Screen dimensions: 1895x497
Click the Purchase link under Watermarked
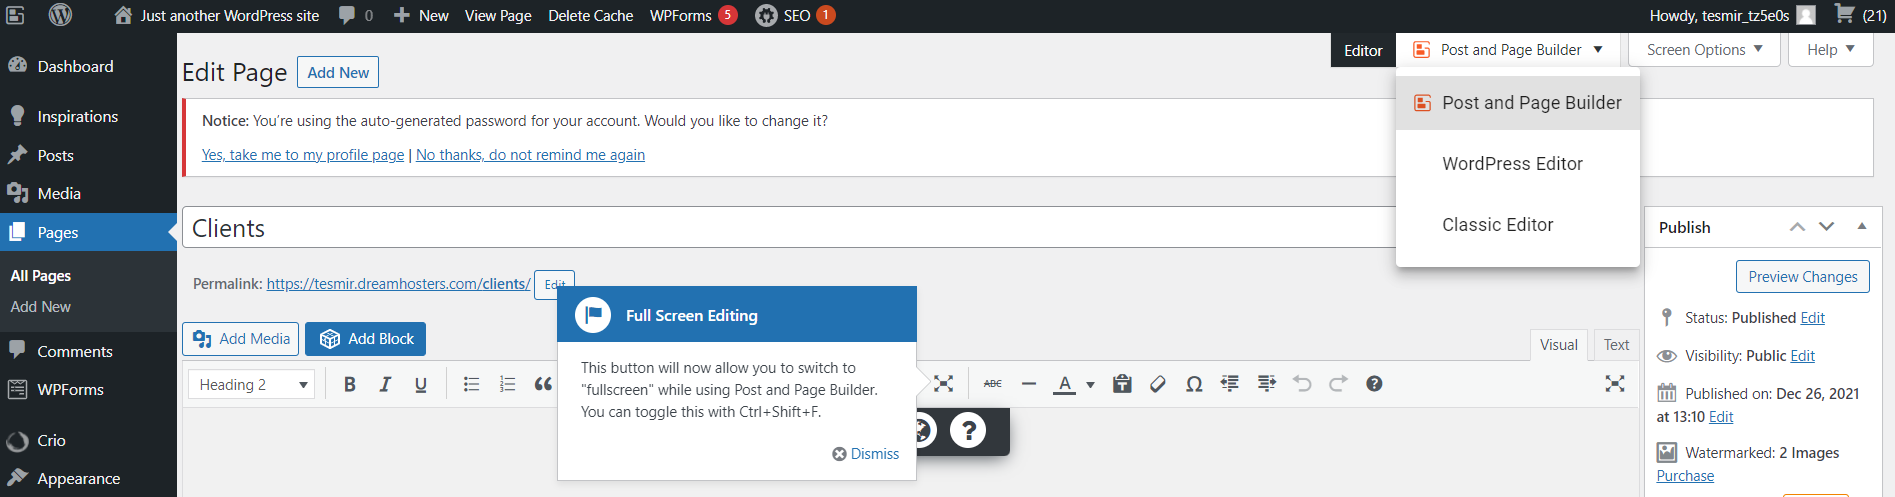[1685, 476]
